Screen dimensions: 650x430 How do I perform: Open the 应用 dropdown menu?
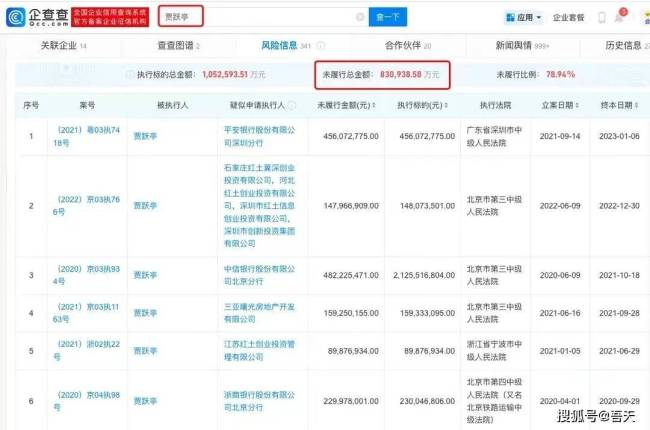coord(524,17)
